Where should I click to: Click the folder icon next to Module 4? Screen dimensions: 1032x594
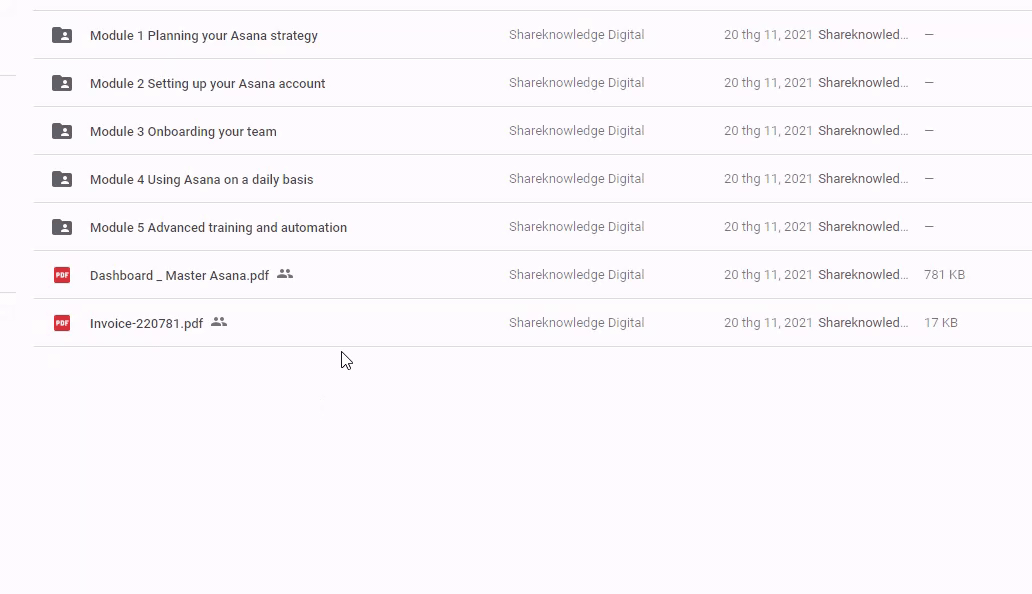click(62, 179)
